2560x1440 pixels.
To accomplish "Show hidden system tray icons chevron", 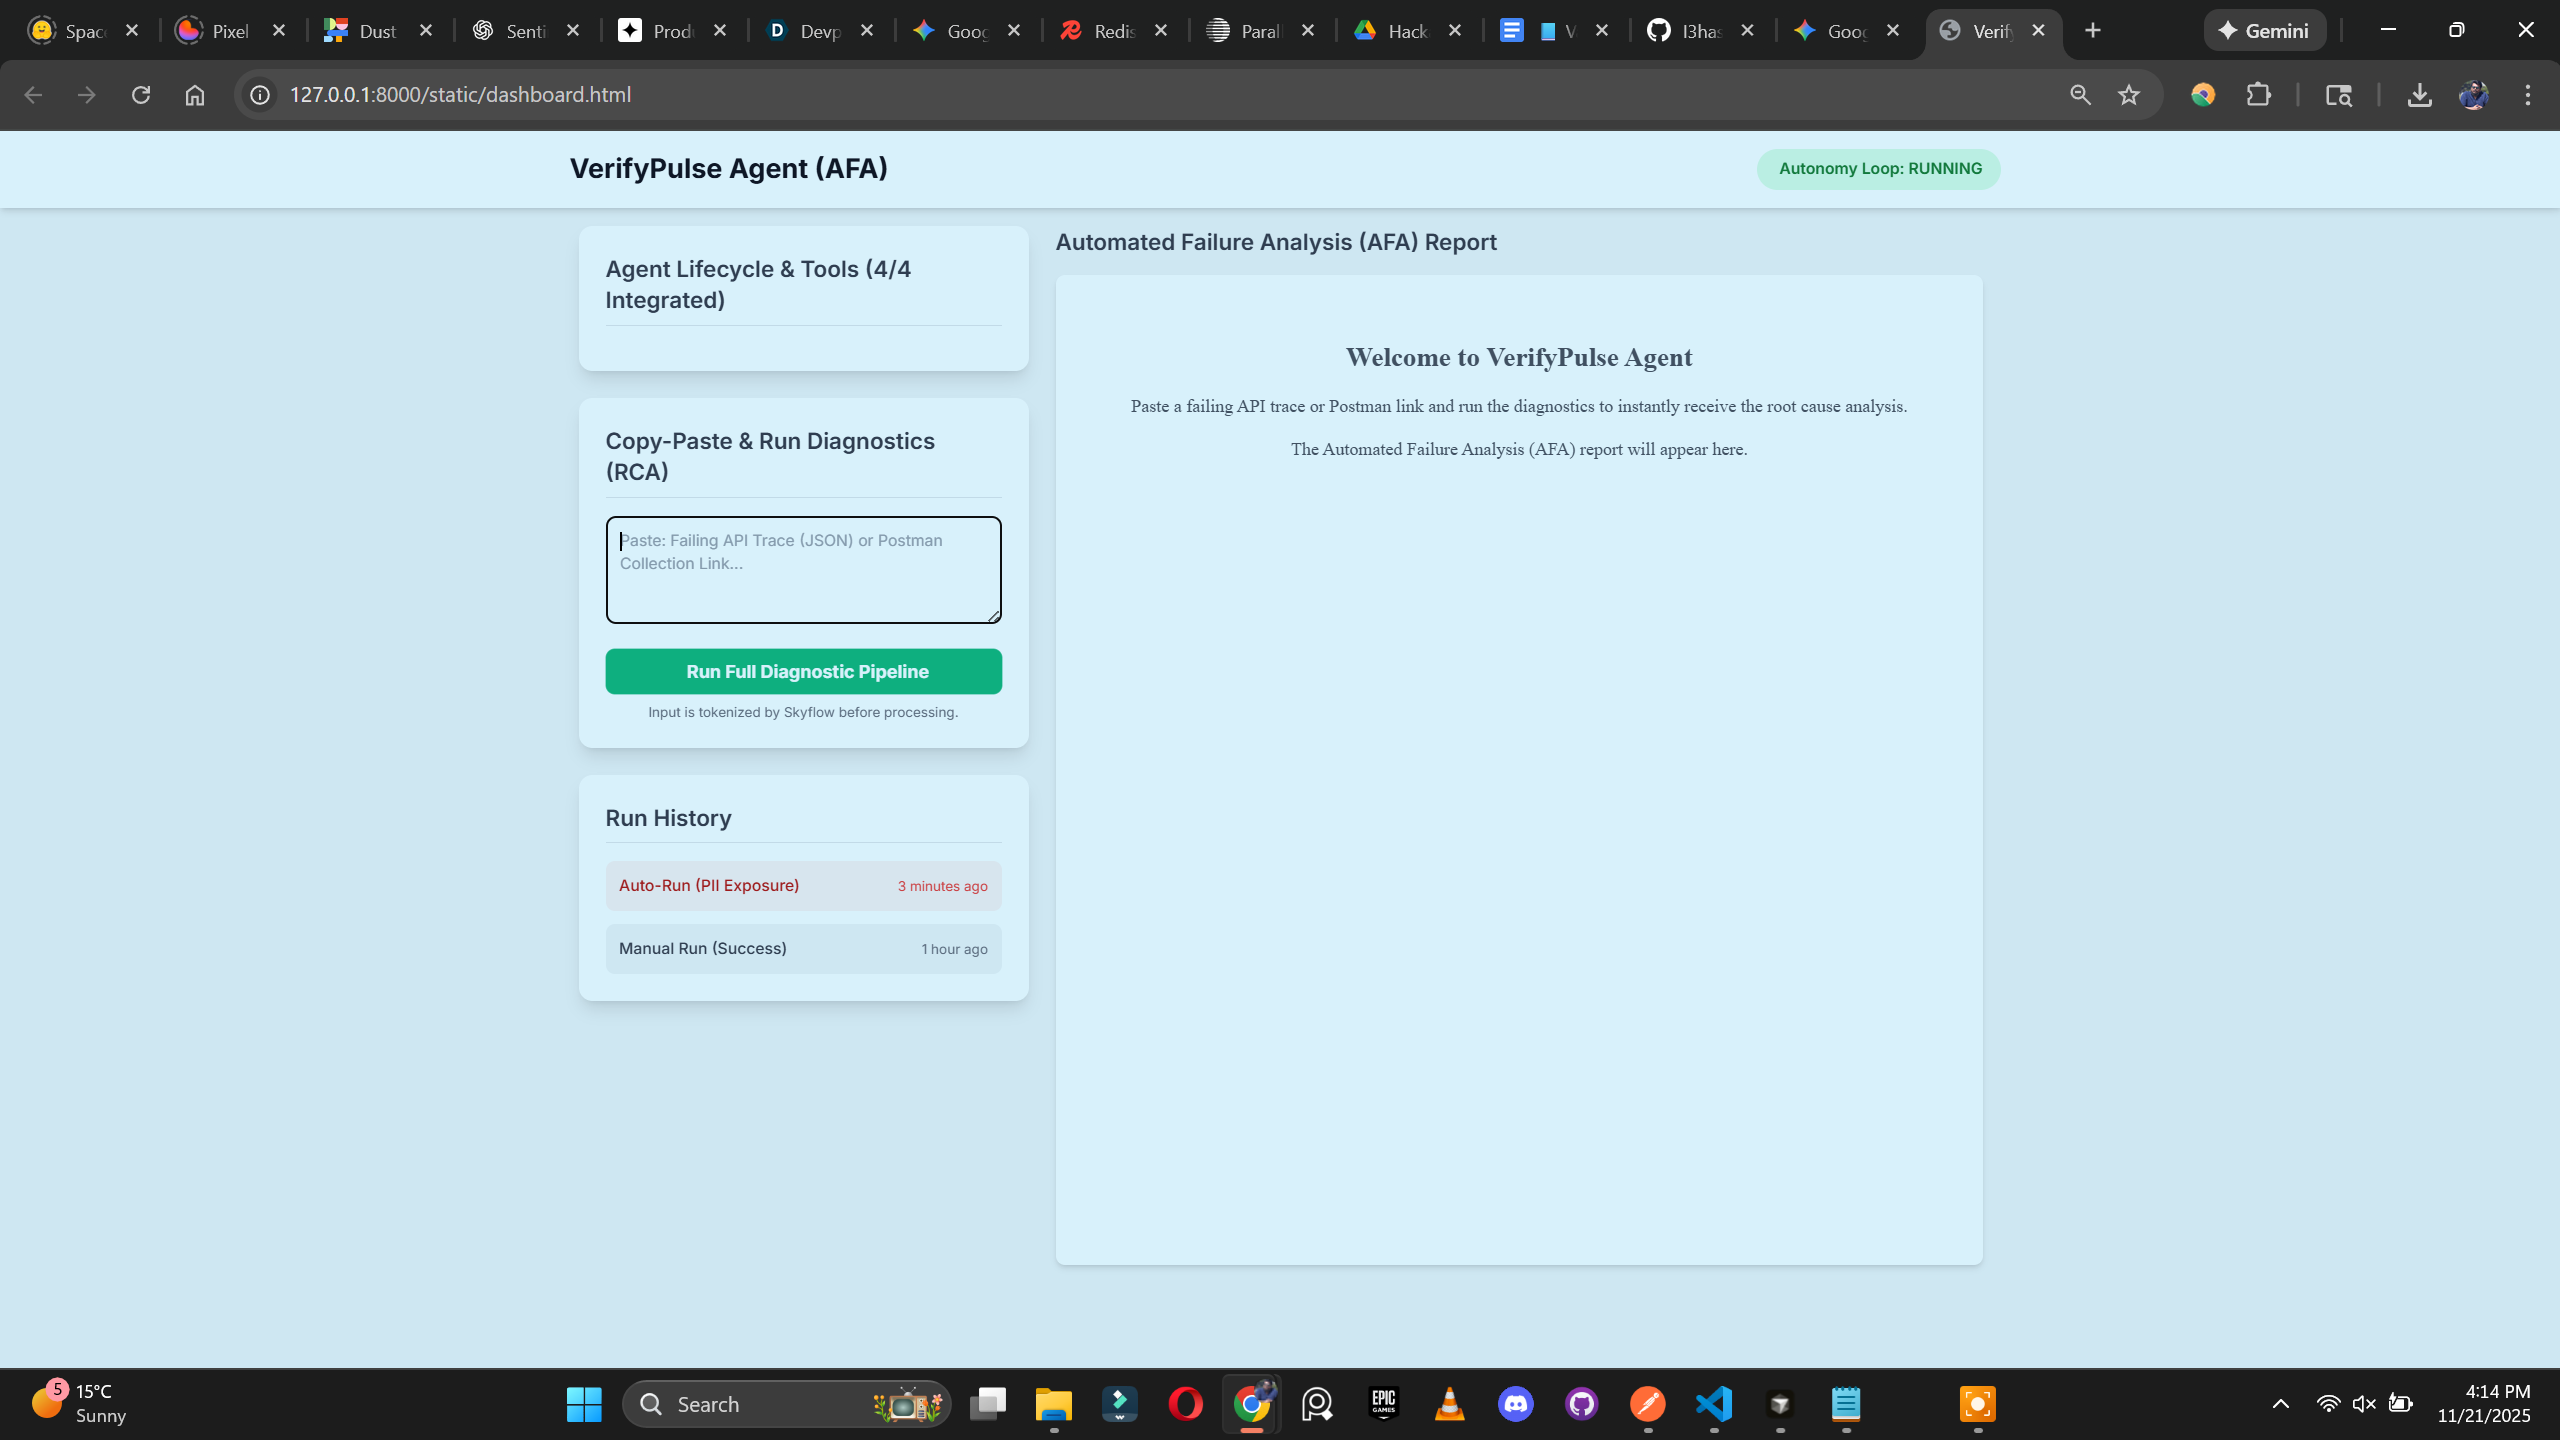I will point(2281,1404).
